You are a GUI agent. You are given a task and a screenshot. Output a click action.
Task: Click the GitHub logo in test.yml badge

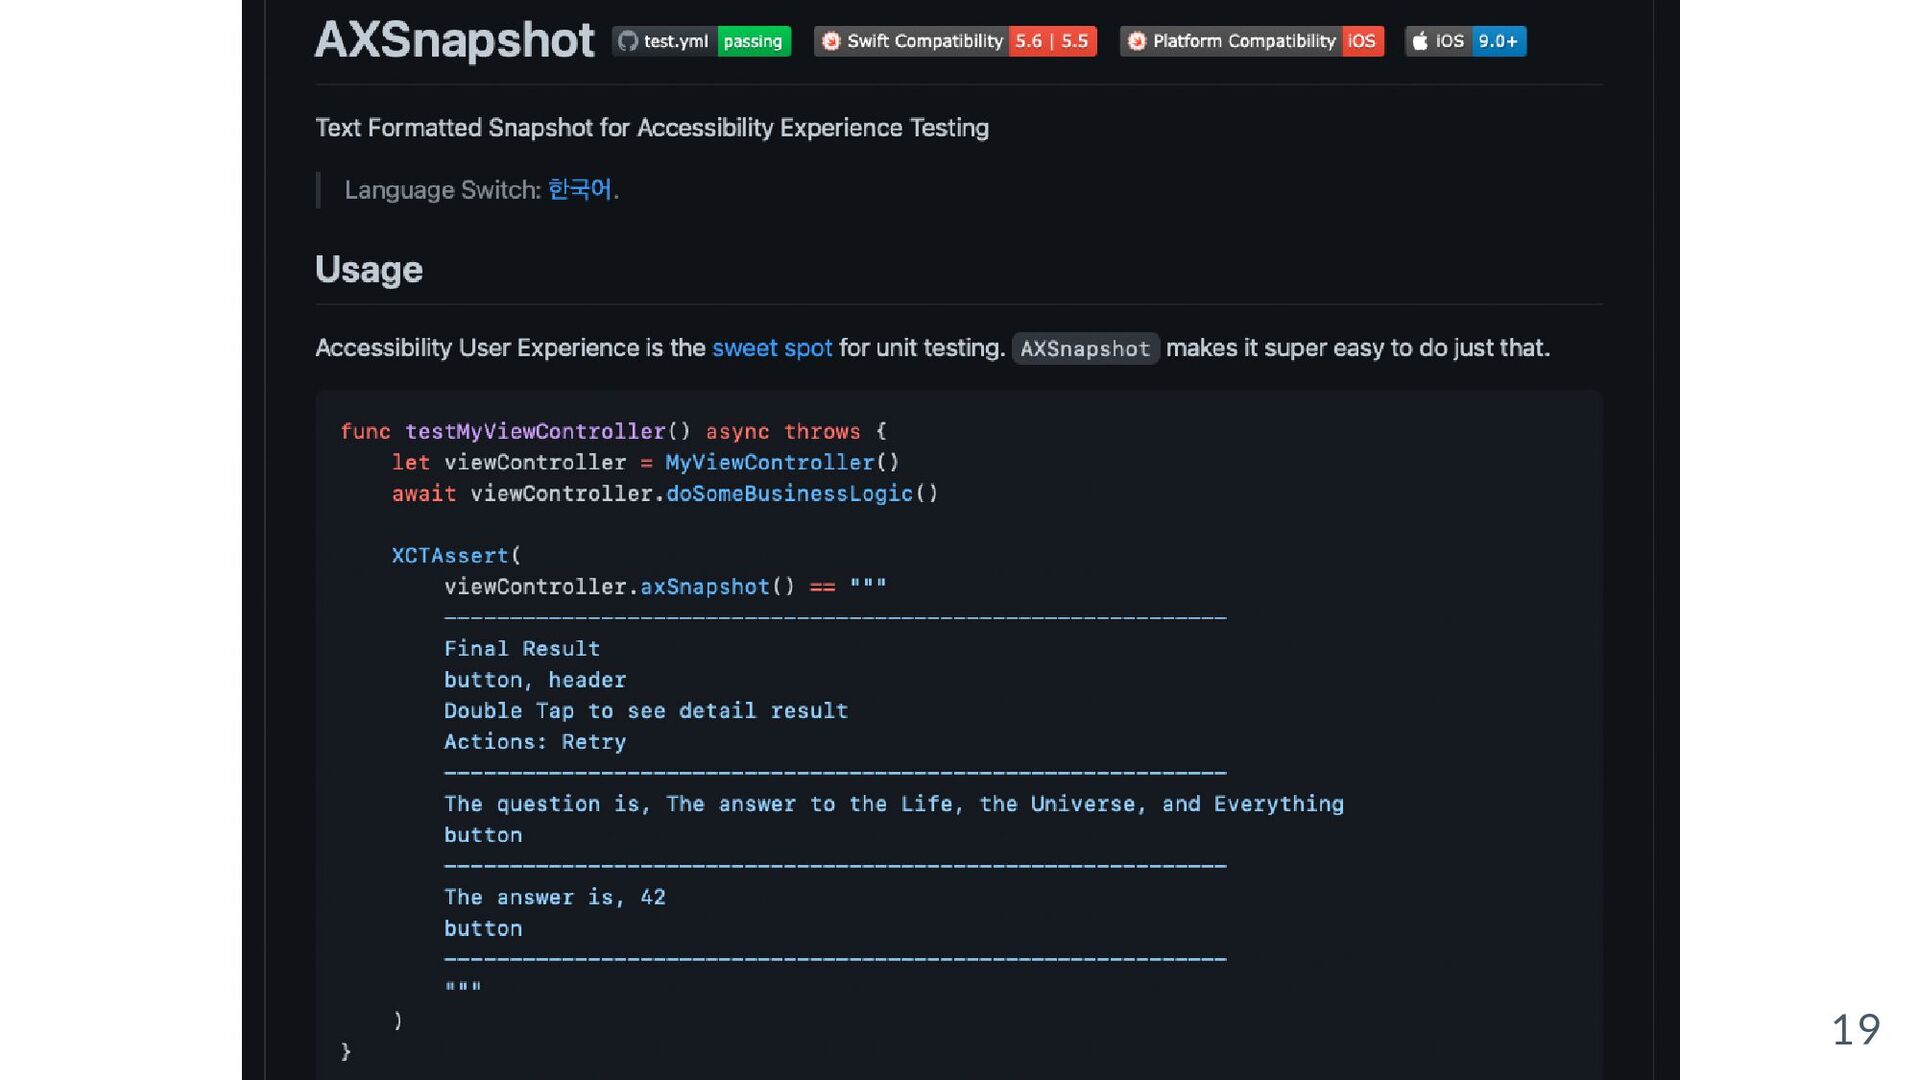pos(627,41)
